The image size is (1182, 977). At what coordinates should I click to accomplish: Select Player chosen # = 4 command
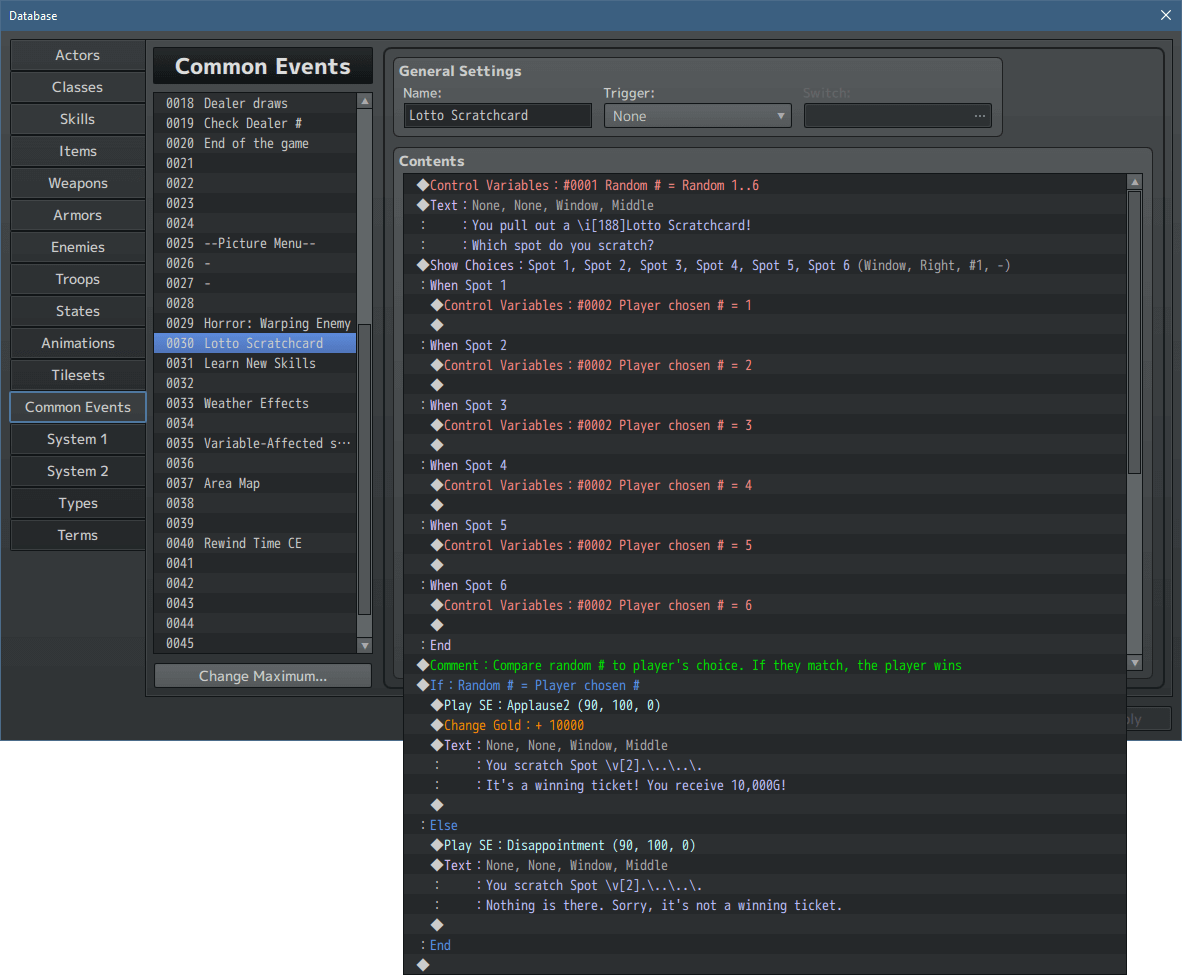(x=764, y=485)
